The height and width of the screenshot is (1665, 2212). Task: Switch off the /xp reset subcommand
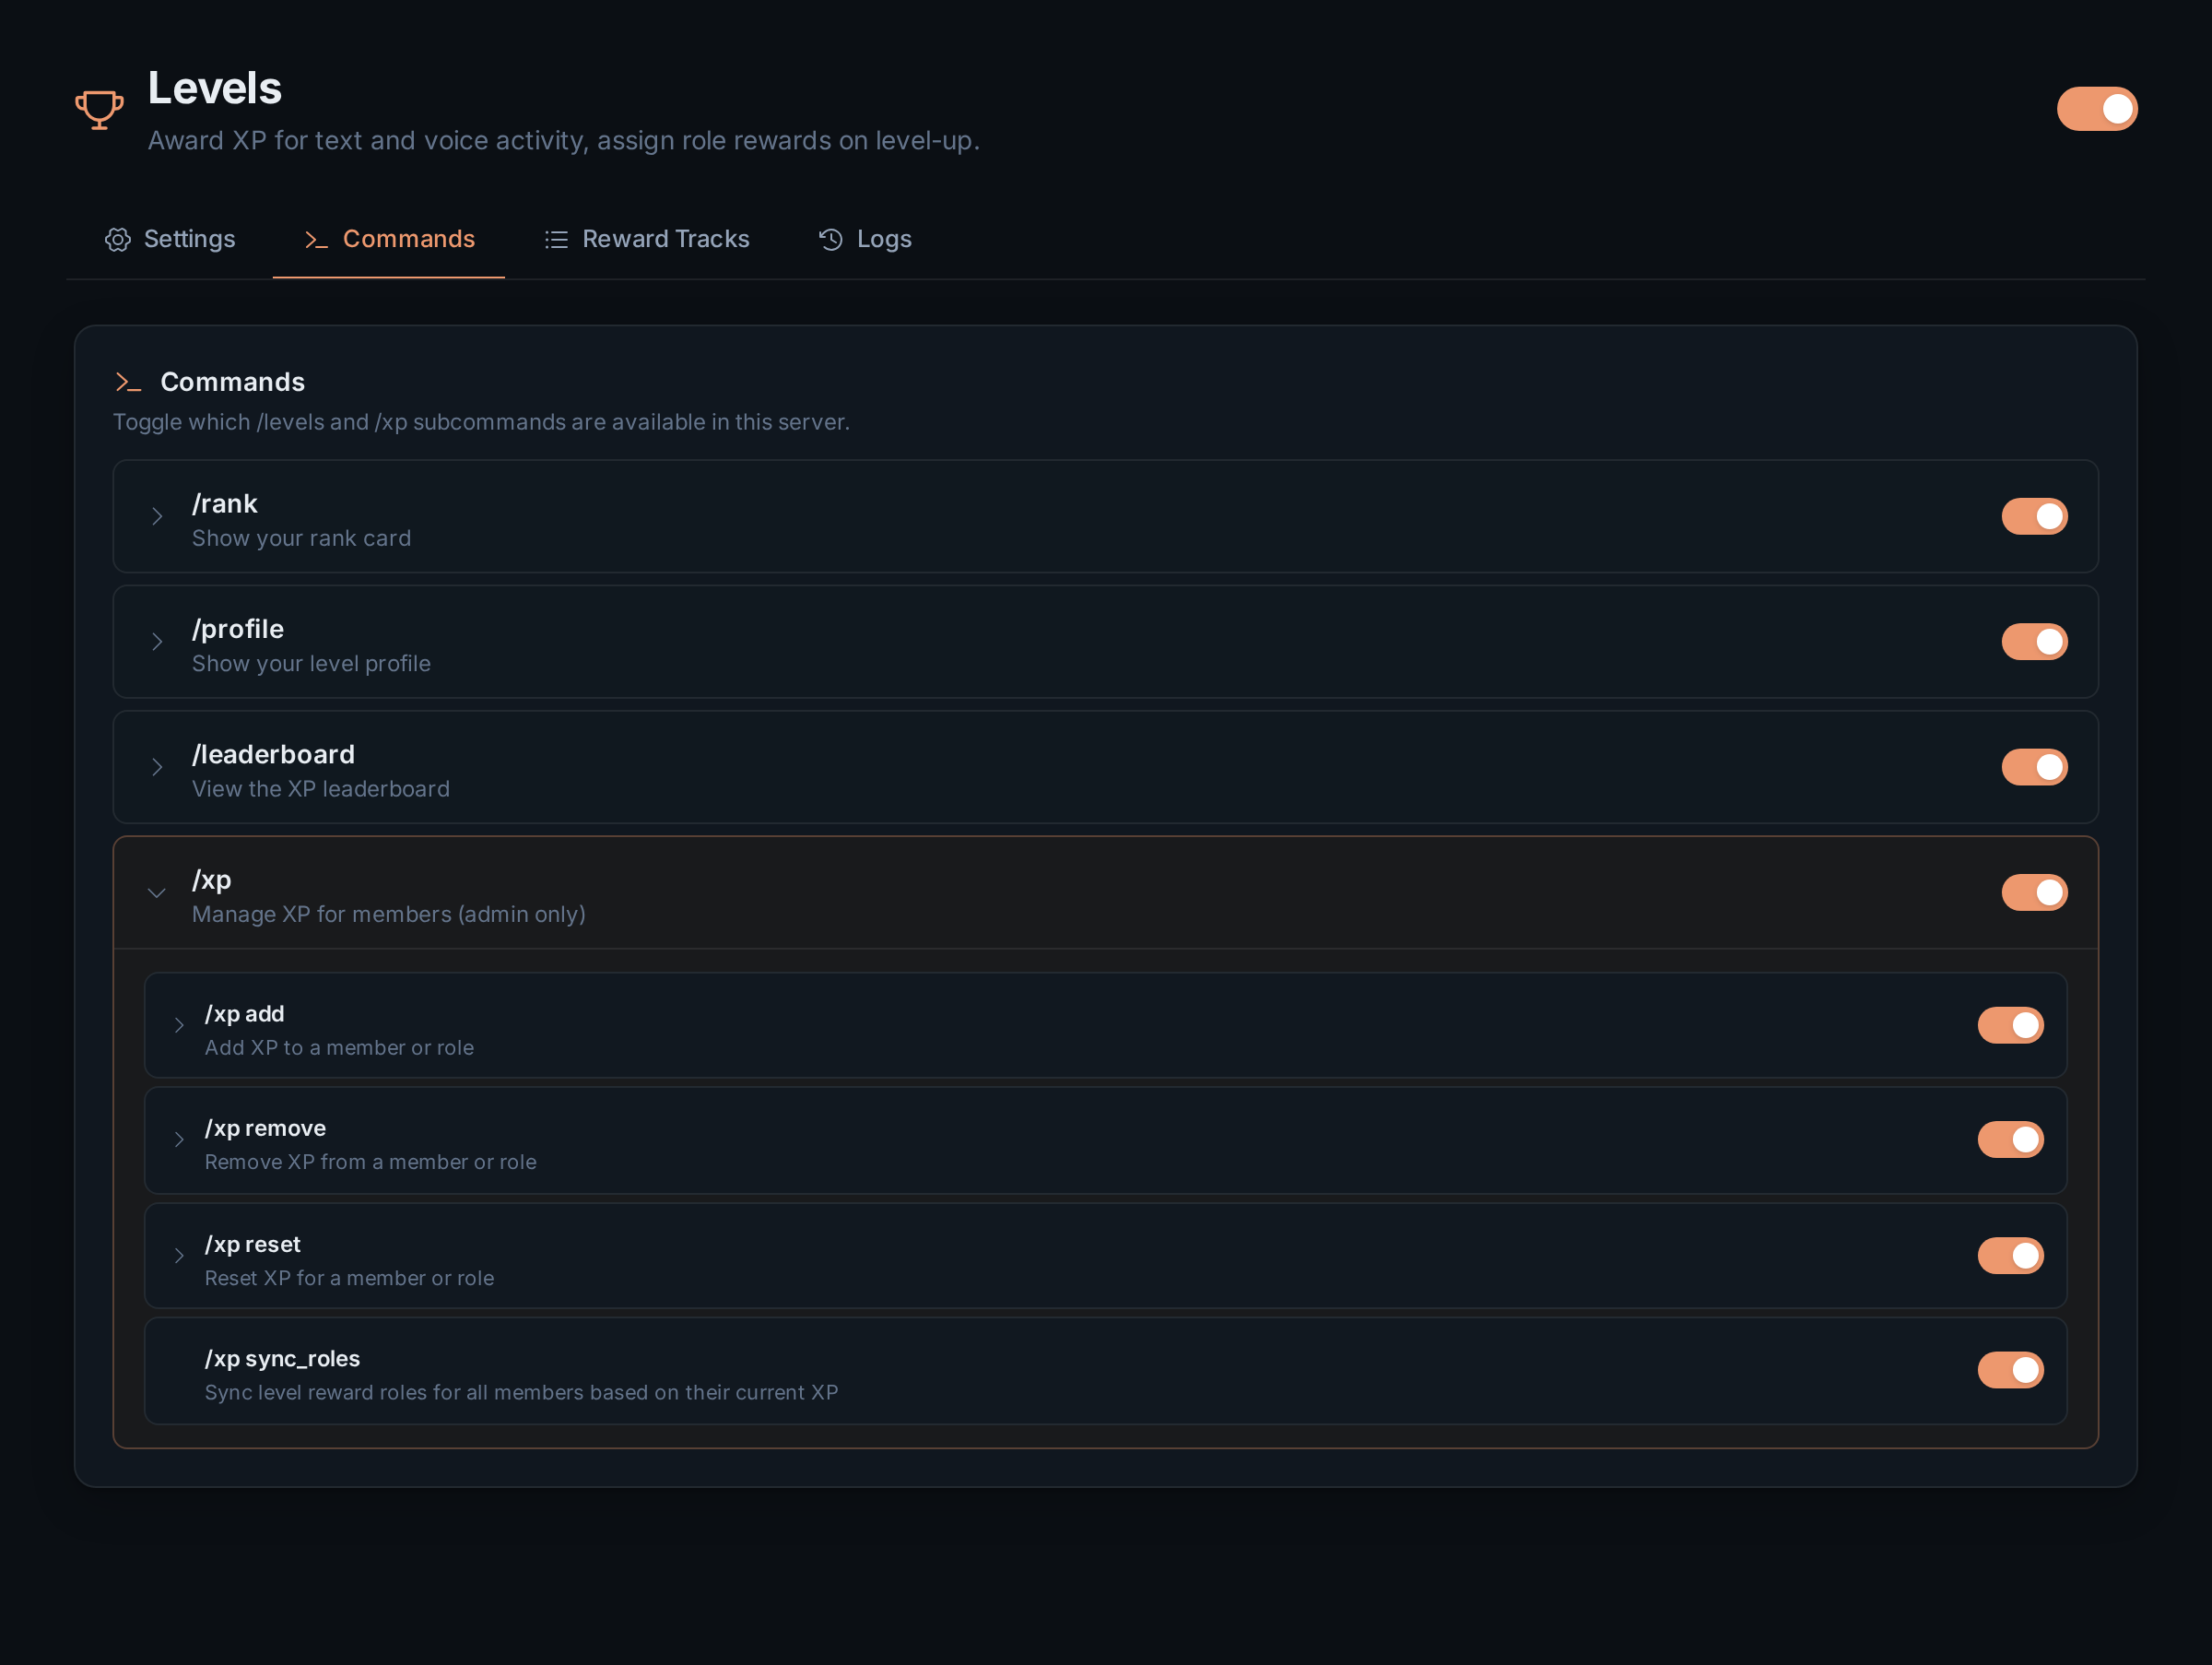2010,1255
